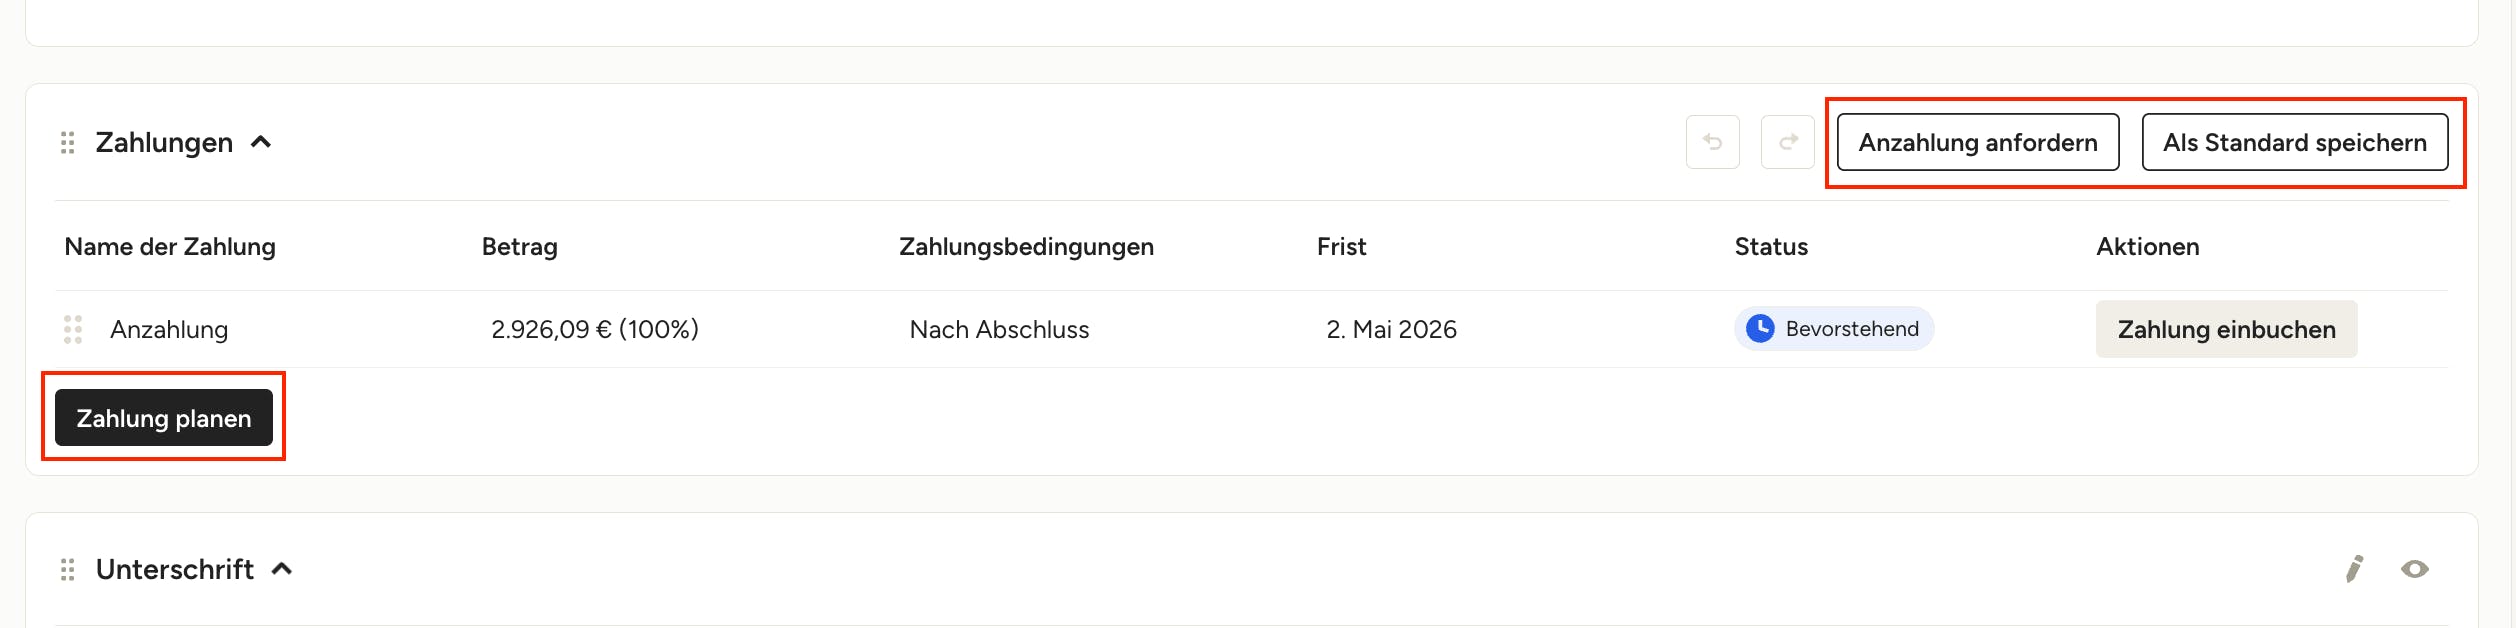Click the drag handle beside Unterschrift title
The width and height of the screenshot is (2516, 628).
pyautogui.click(x=68, y=570)
